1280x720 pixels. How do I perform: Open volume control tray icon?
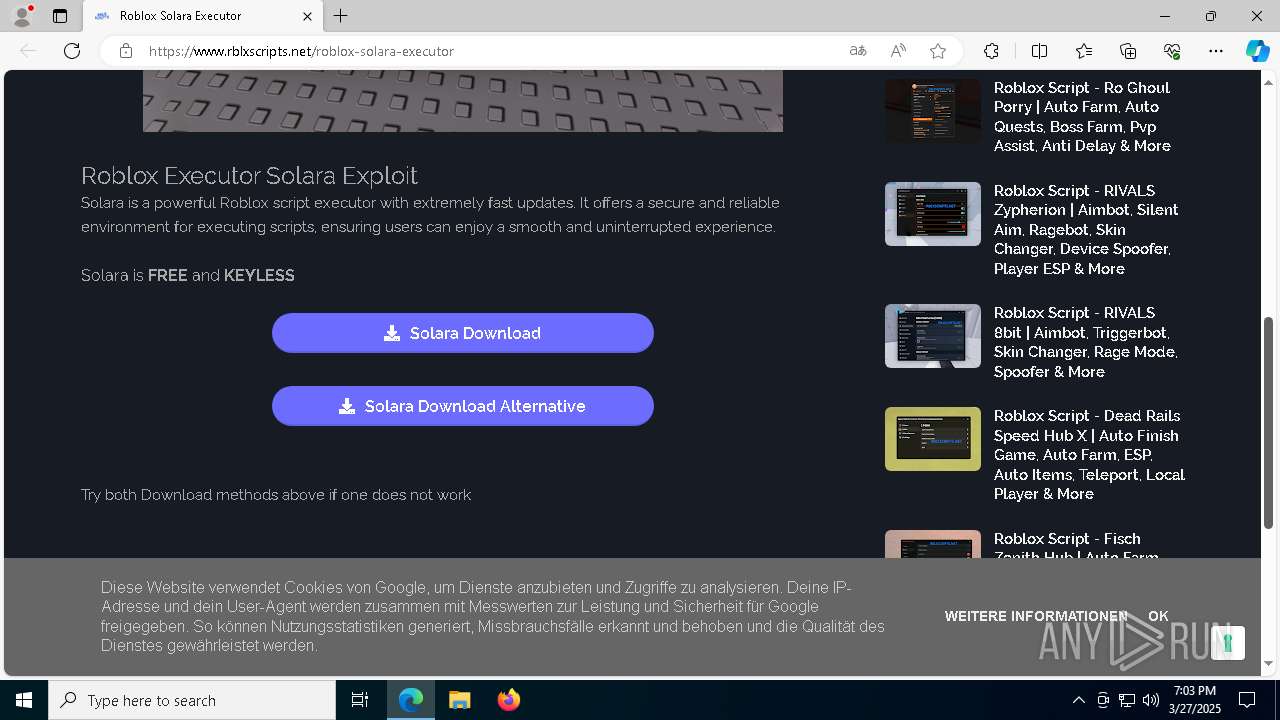(1150, 700)
